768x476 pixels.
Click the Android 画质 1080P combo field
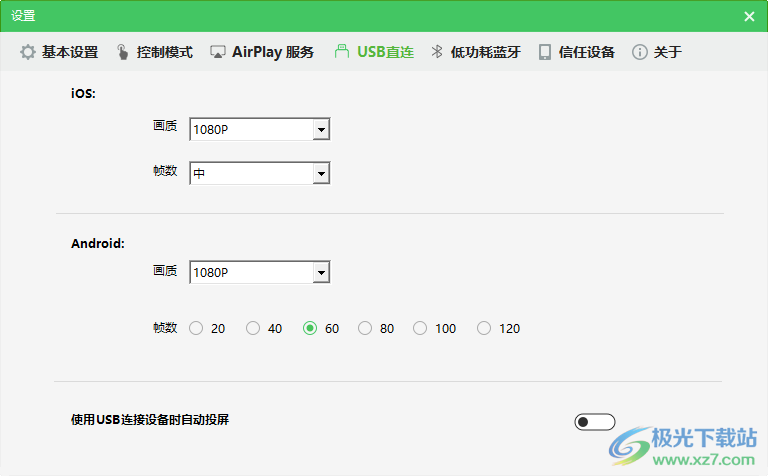click(x=260, y=272)
